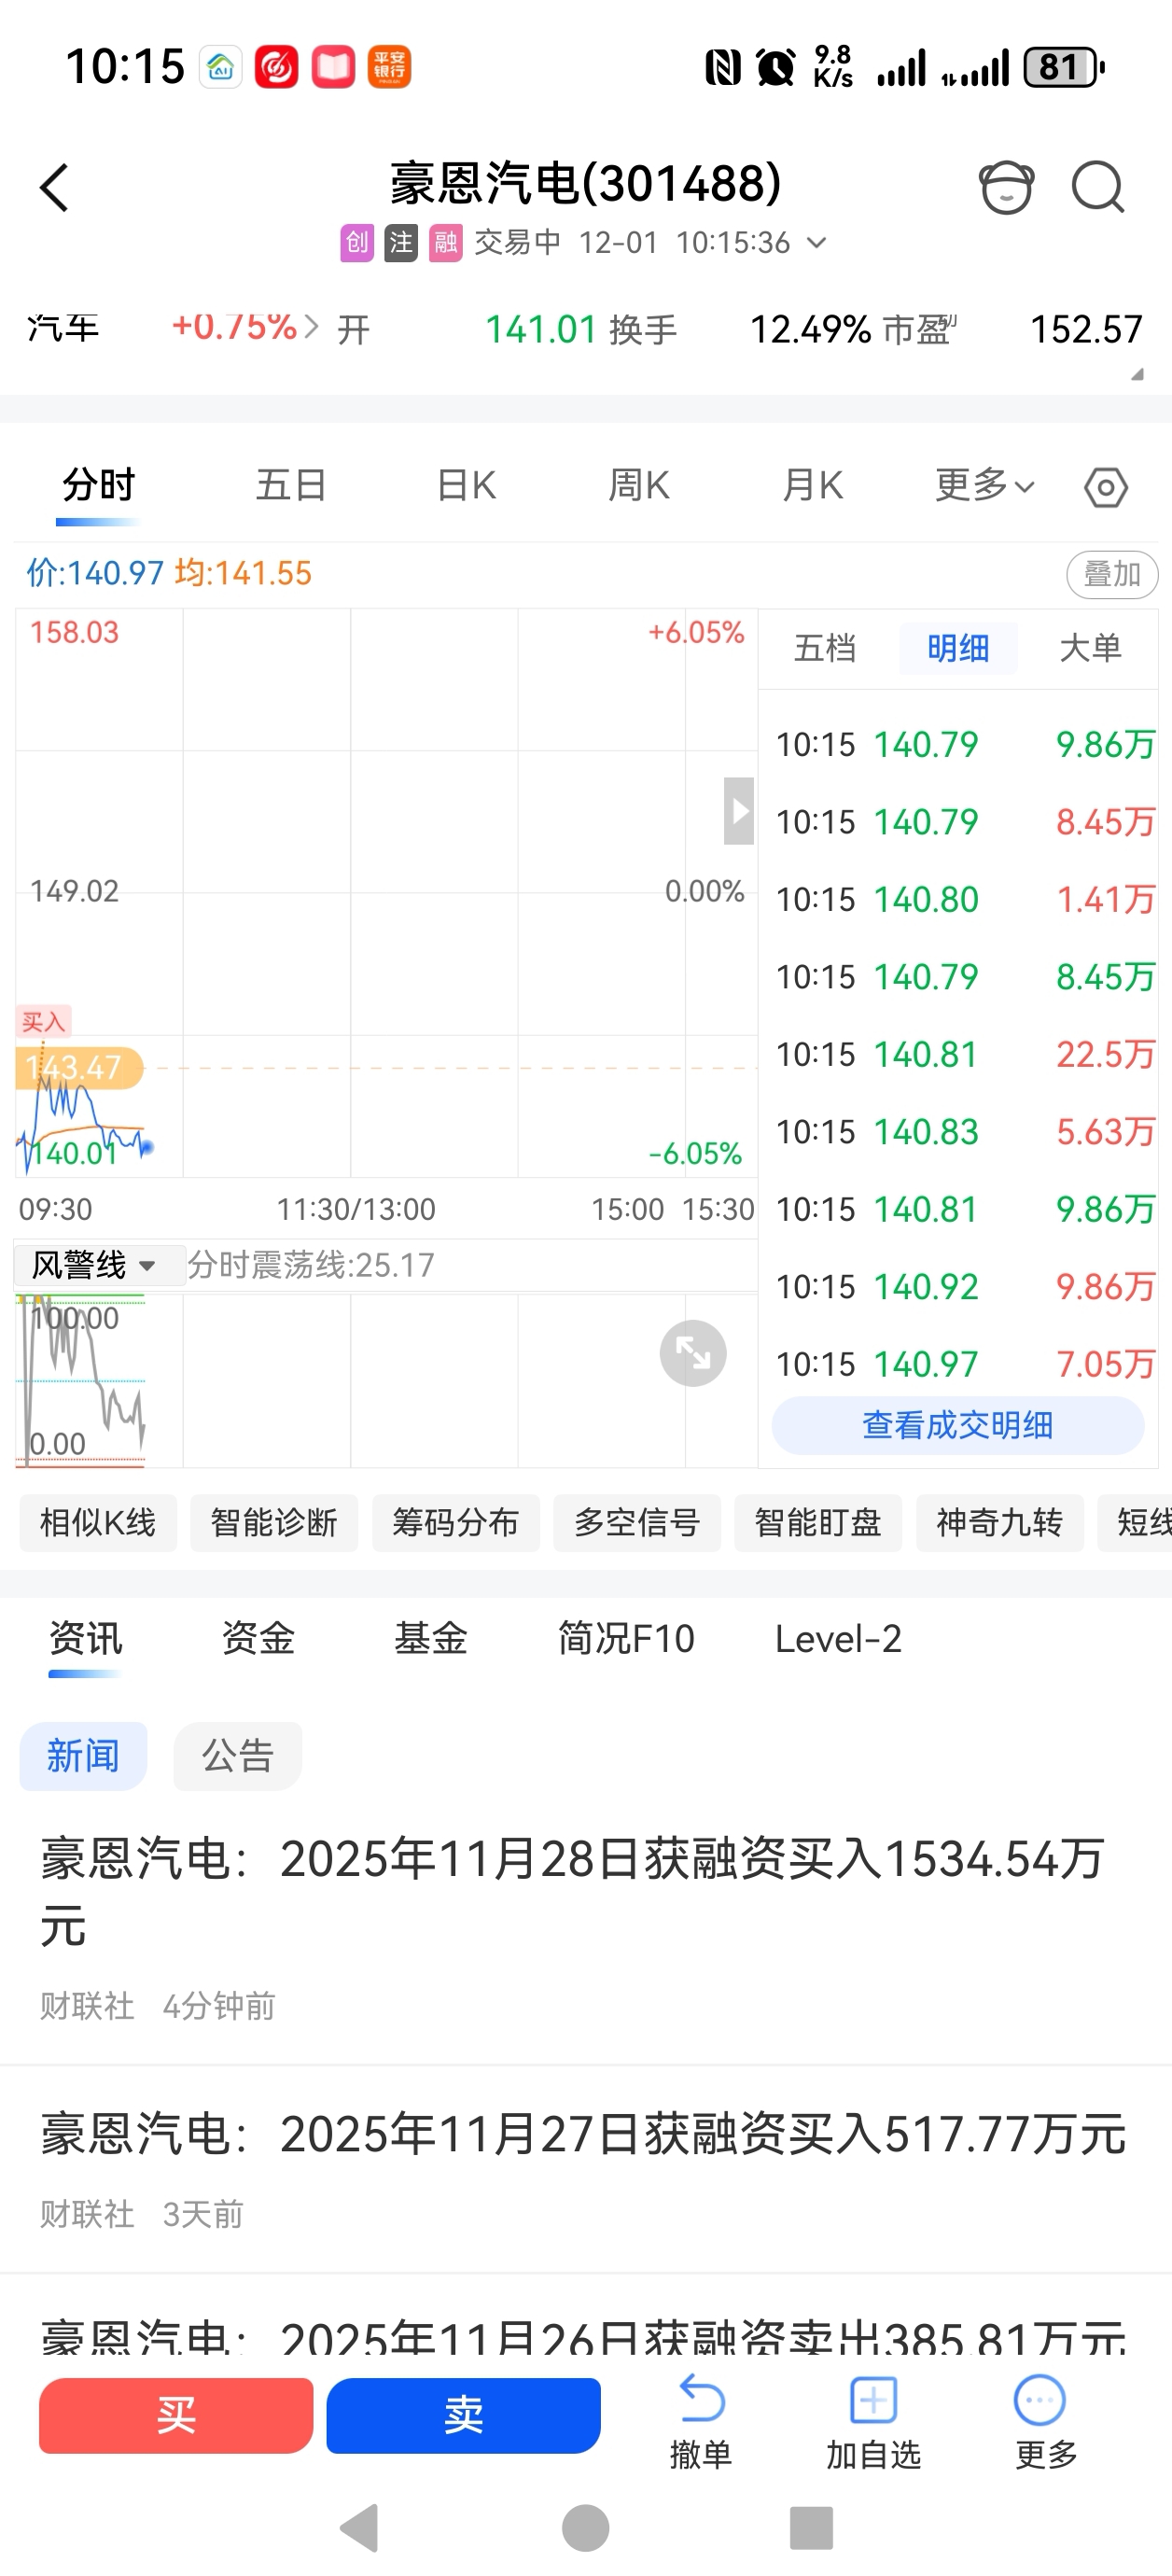Open the assistant robot face icon
Viewport: 1172px width, 2576px height.
point(1006,187)
